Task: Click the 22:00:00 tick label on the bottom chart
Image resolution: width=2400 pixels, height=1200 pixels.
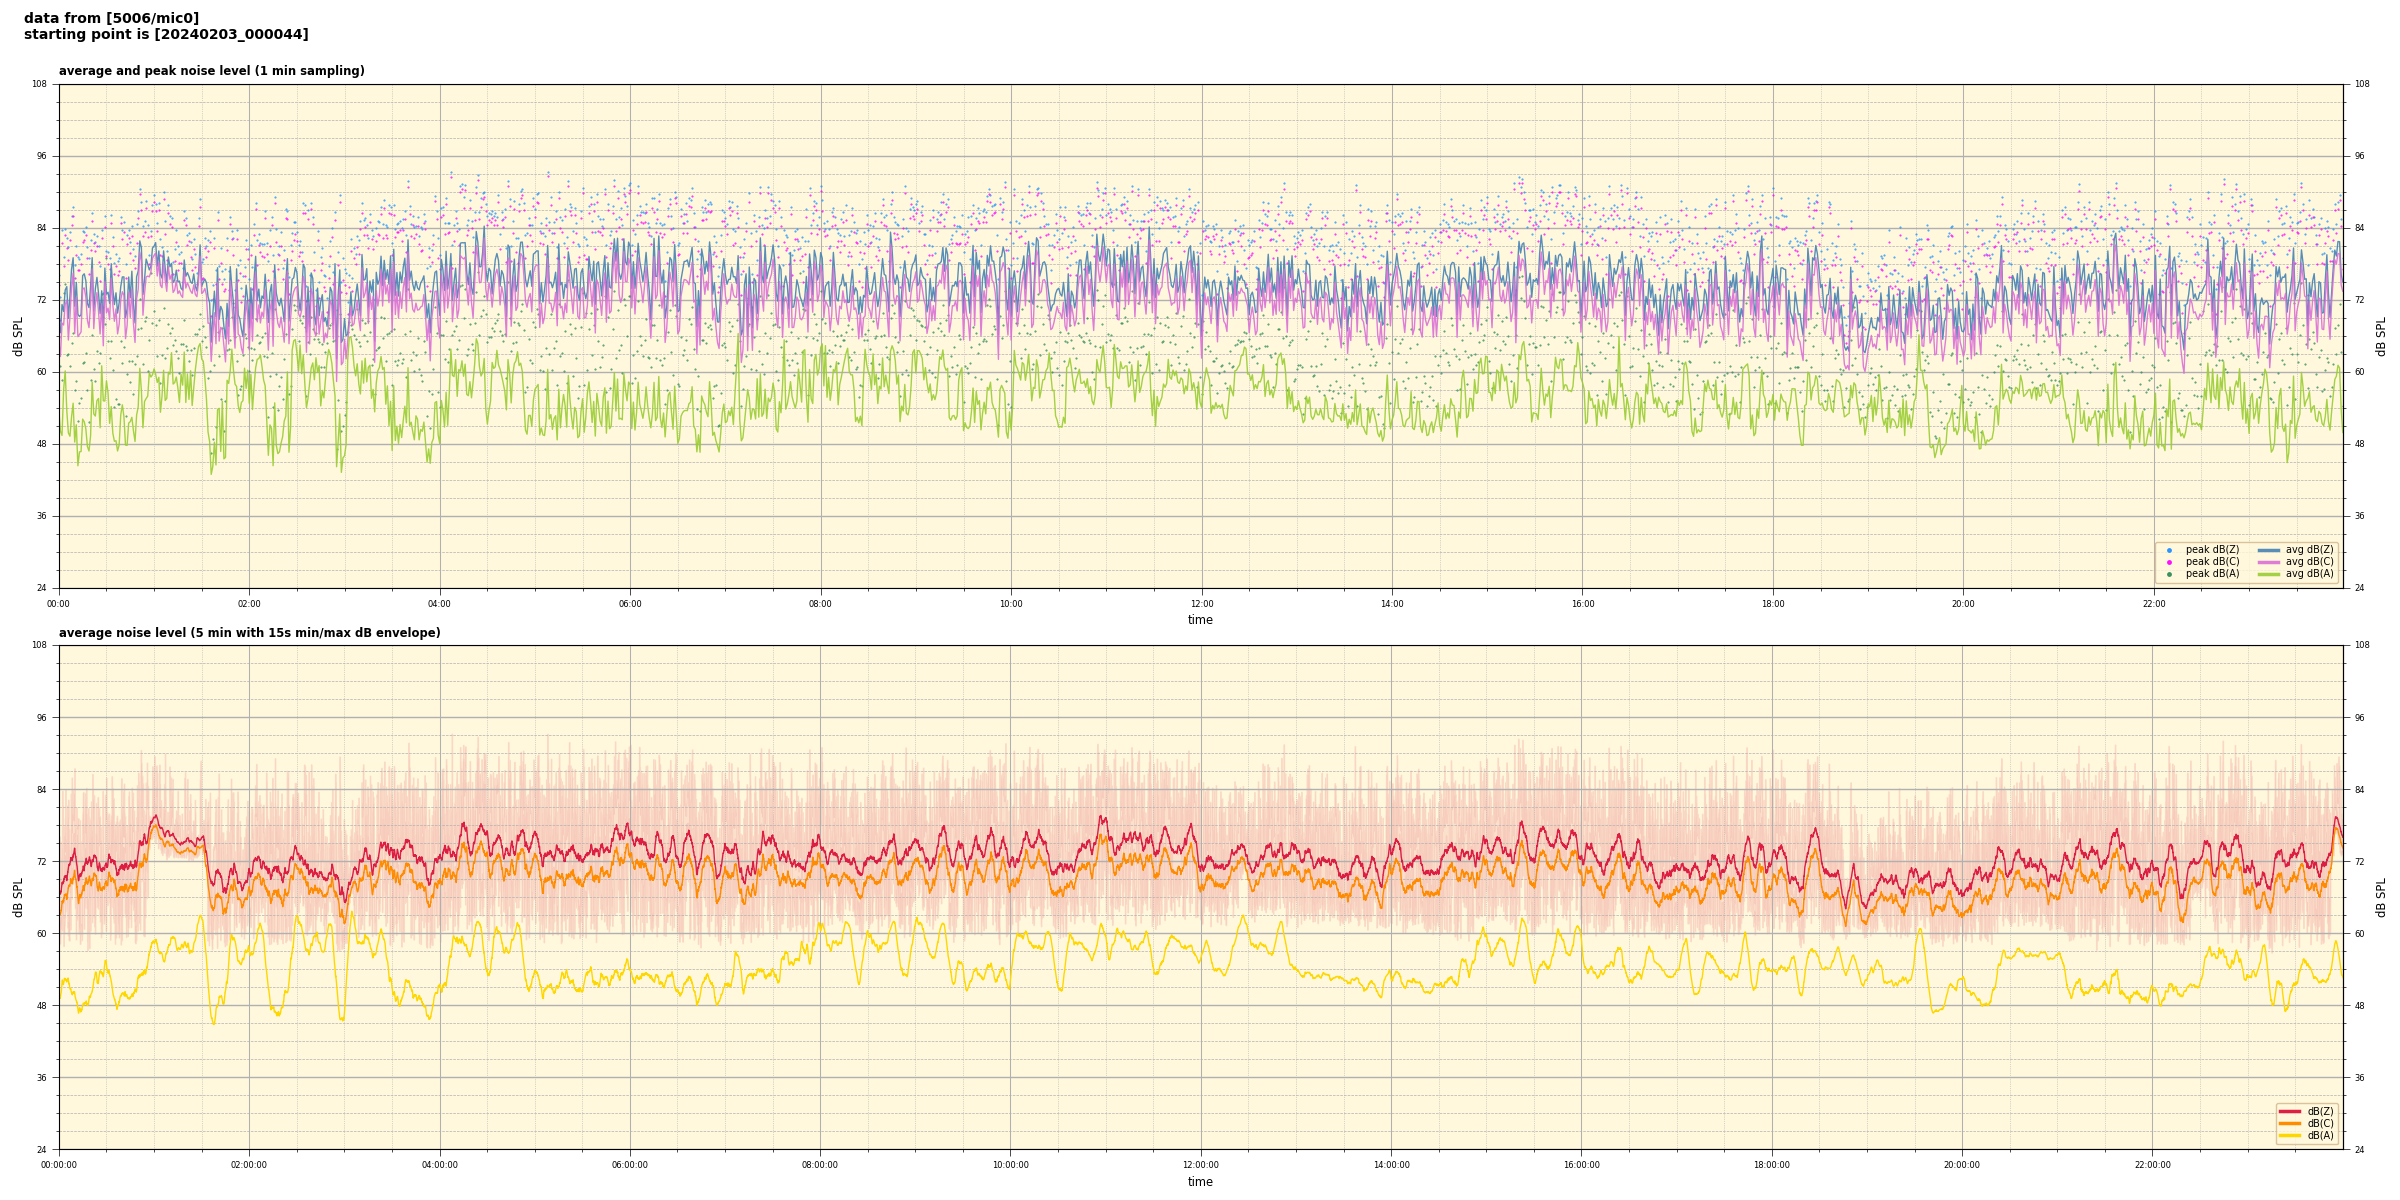Action: 2153,1165
